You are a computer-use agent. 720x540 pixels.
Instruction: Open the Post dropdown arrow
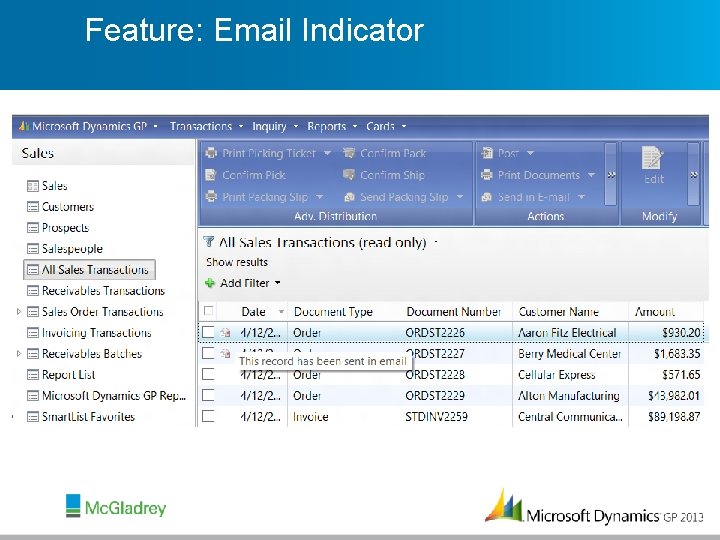(x=530, y=153)
